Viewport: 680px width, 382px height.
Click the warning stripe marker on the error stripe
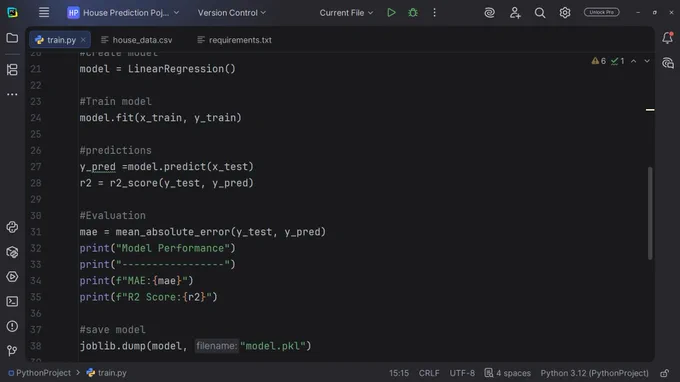pyautogui.click(x=650, y=110)
